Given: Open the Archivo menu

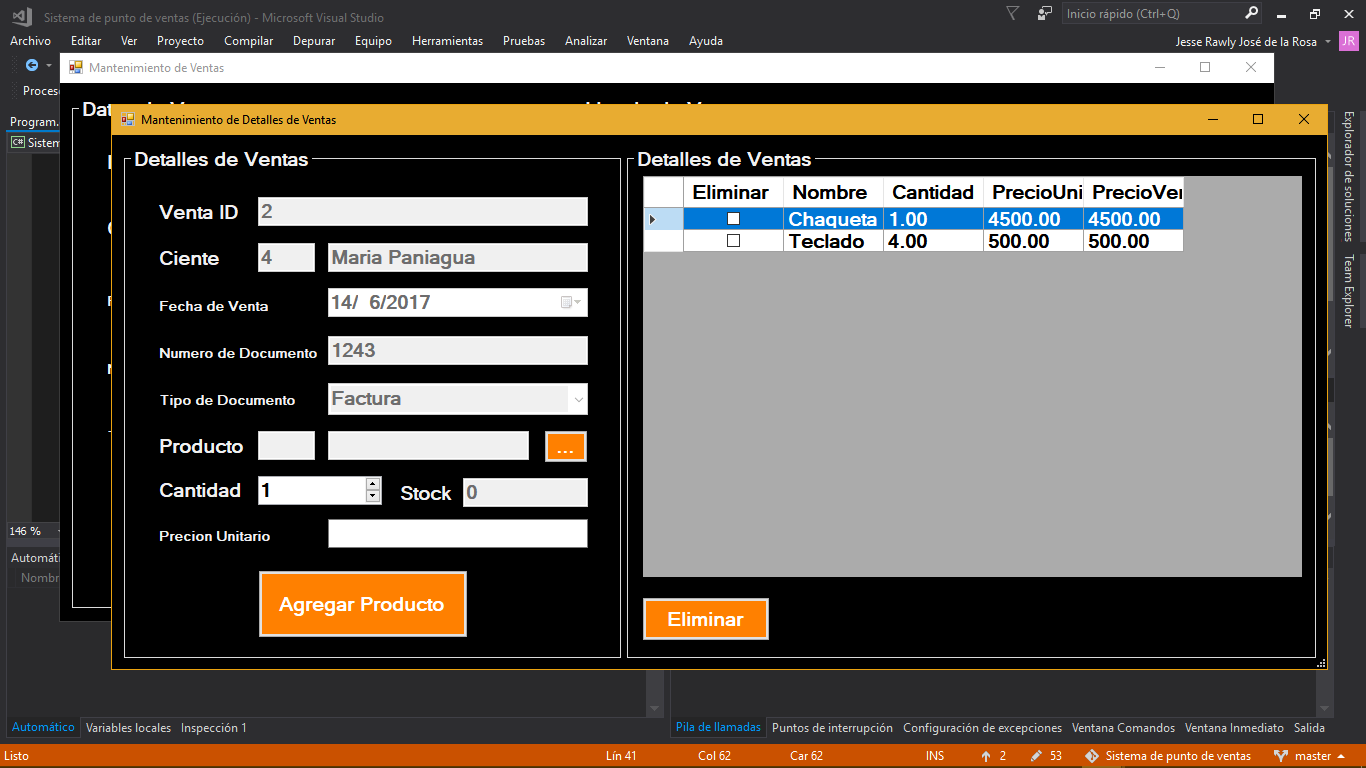Looking at the screenshot, I should tap(30, 41).
